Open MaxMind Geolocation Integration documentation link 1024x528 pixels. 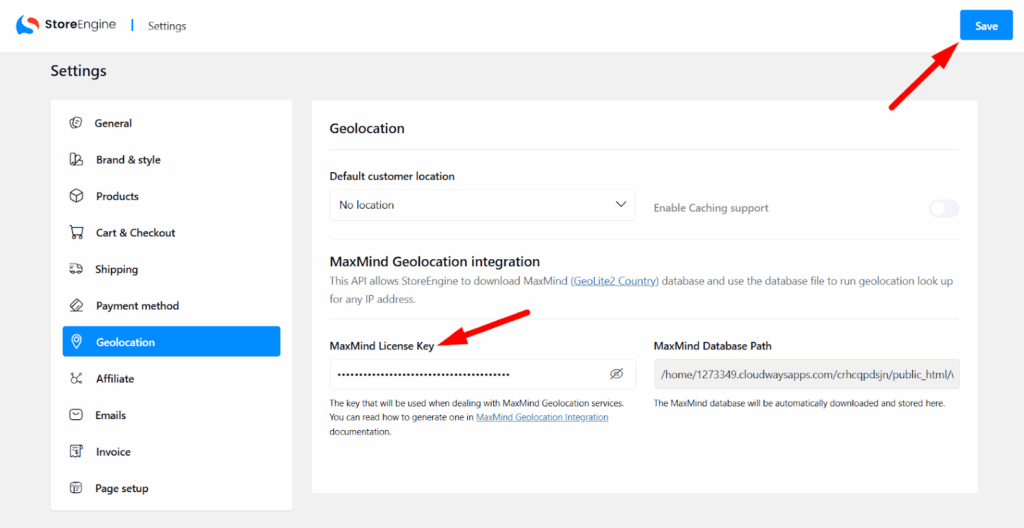click(541, 417)
